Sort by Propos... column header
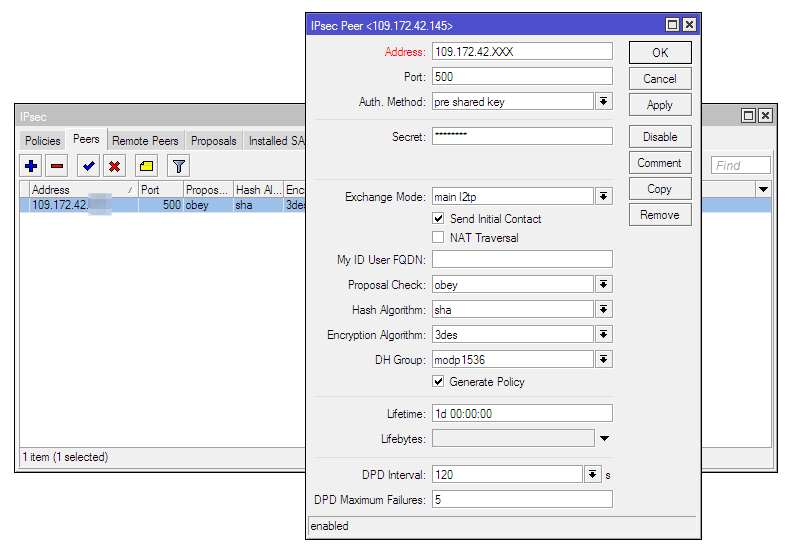The width and height of the screenshot is (792, 550). click(208, 190)
